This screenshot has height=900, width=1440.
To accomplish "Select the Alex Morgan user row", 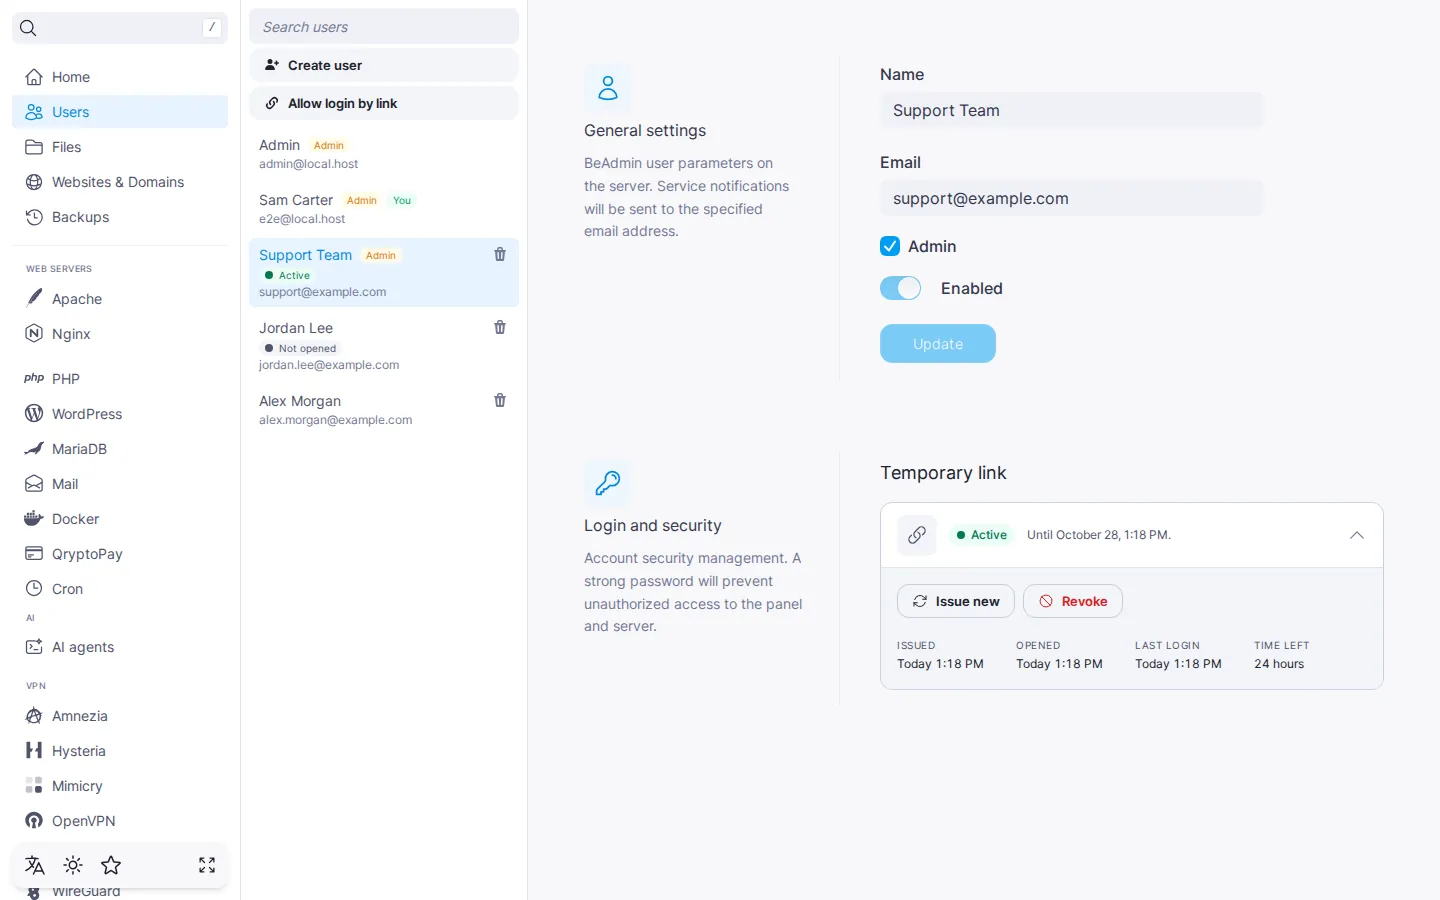I will tap(384, 410).
